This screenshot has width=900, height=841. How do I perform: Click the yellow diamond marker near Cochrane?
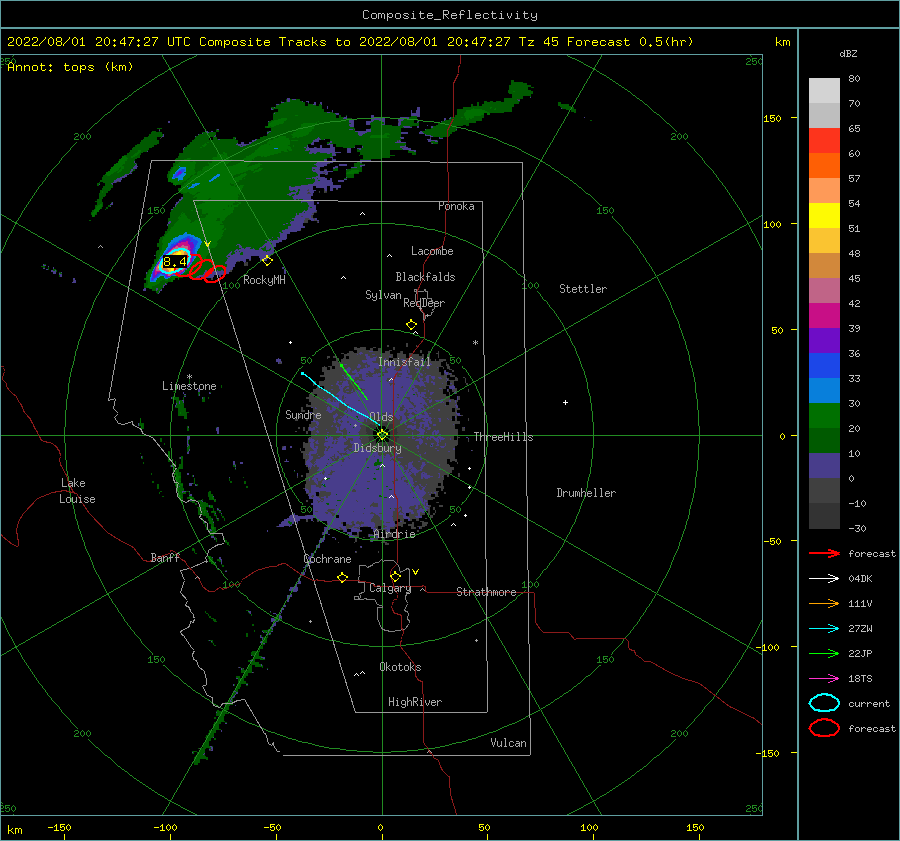pyautogui.click(x=343, y=577)
